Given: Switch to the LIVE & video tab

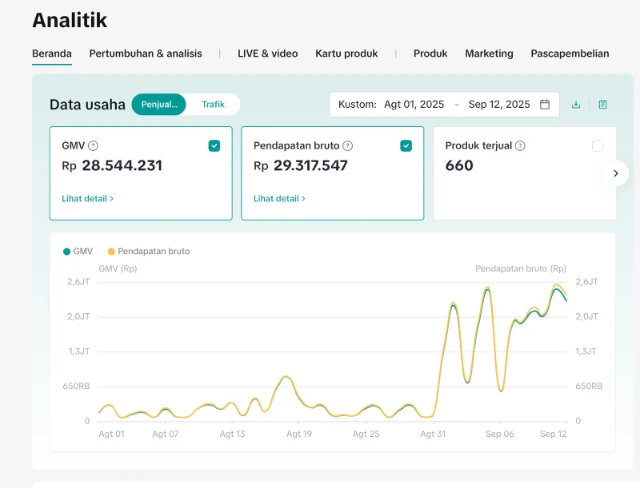Looking at the screenshot, I should (x=267, y=53).
